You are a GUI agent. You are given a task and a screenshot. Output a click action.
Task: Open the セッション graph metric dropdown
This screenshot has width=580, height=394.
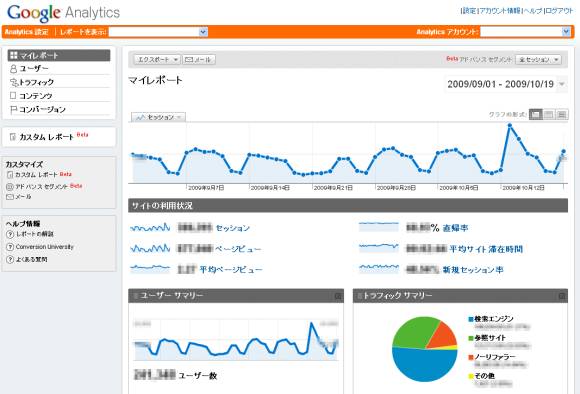158,117
